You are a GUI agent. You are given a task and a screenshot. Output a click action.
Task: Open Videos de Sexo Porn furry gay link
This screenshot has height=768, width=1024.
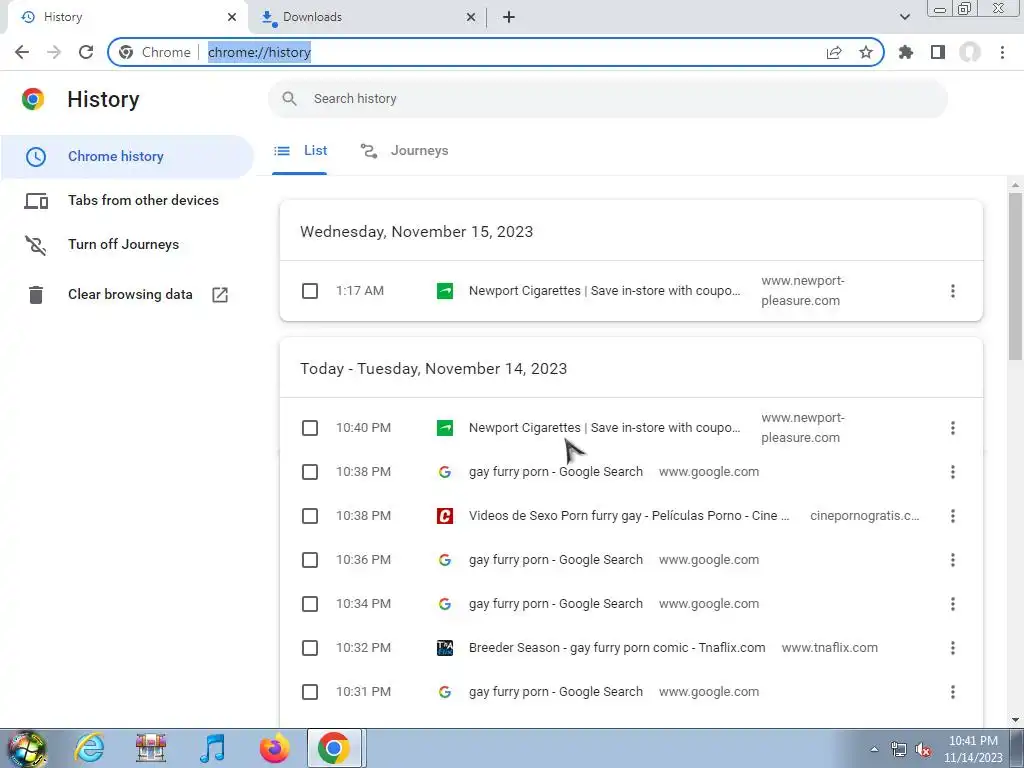pyautogui.click(x=629, y=516)
